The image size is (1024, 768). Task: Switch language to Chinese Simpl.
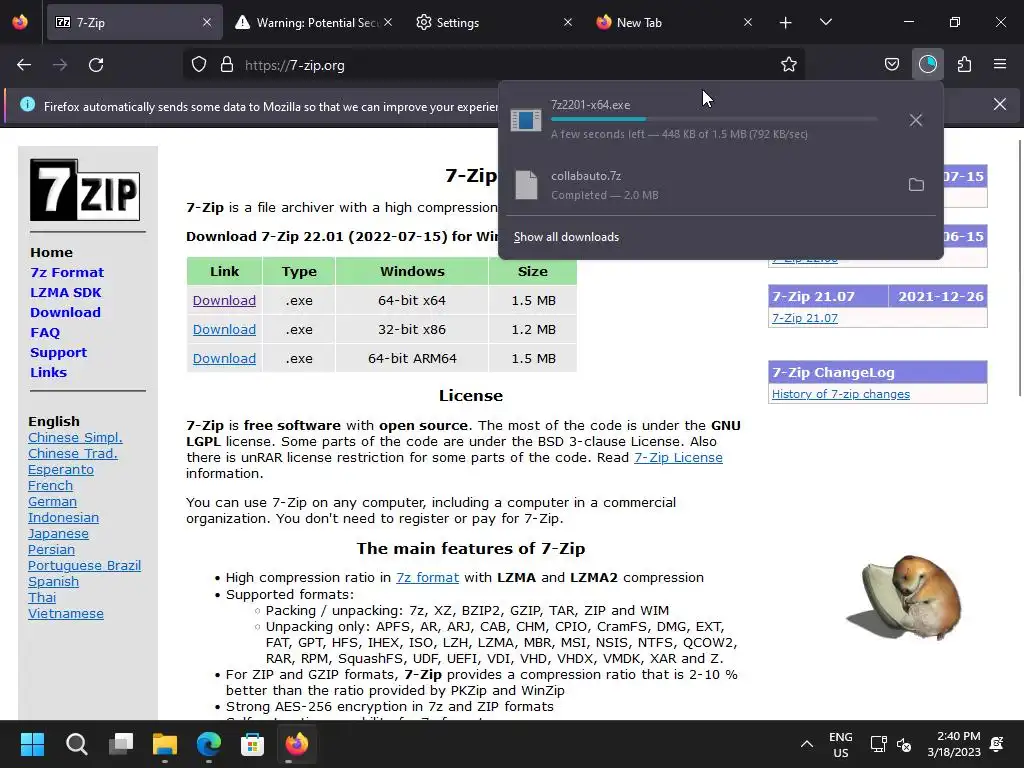(x=75, y=438)
